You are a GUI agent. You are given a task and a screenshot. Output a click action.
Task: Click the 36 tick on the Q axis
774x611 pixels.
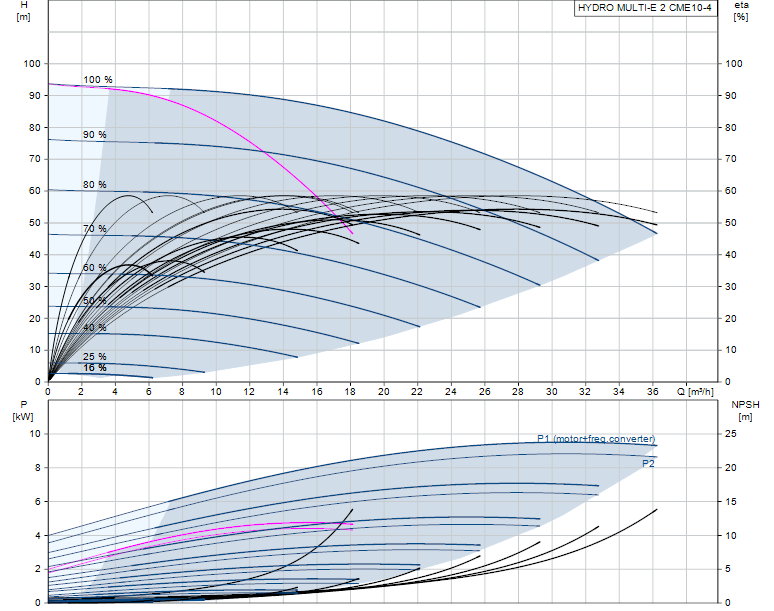coord(653,392)
